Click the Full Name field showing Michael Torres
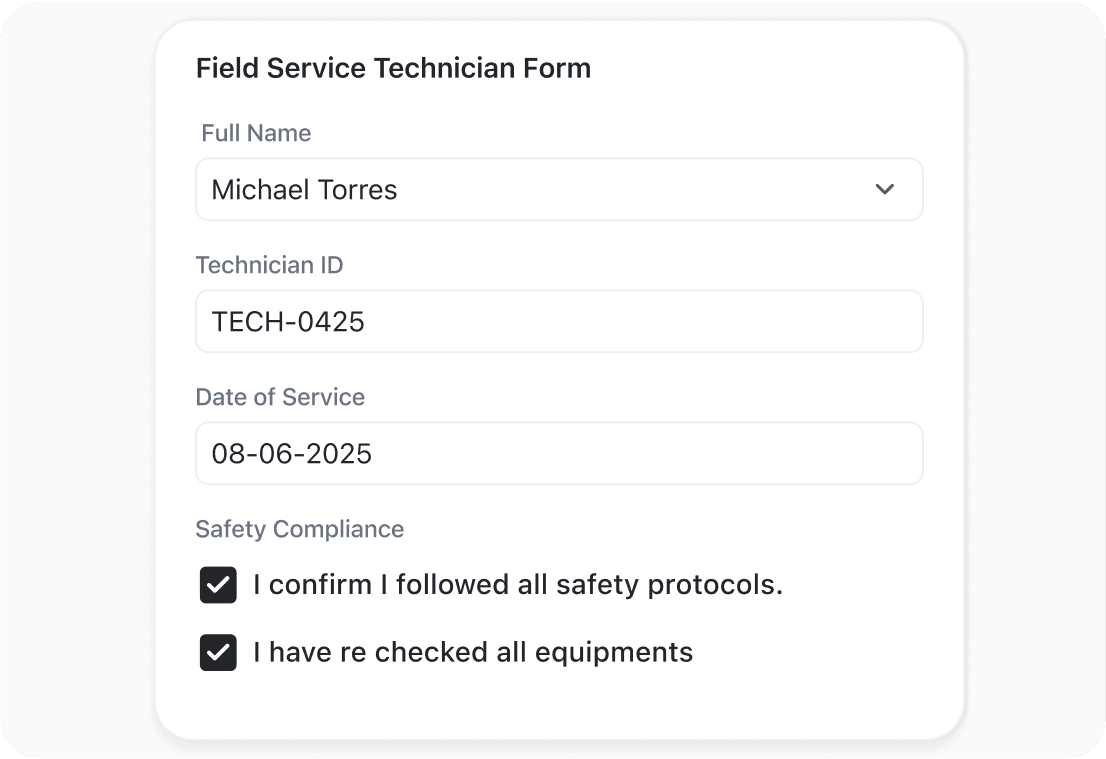1106x759 pixels. tap(559, 189)
